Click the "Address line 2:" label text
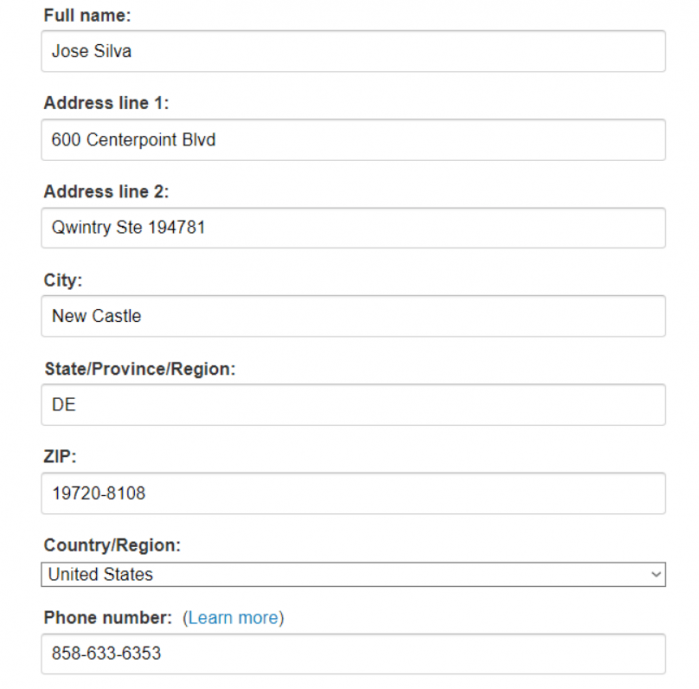Viewport: 699px width, 689px height. (x=106, y=192)
